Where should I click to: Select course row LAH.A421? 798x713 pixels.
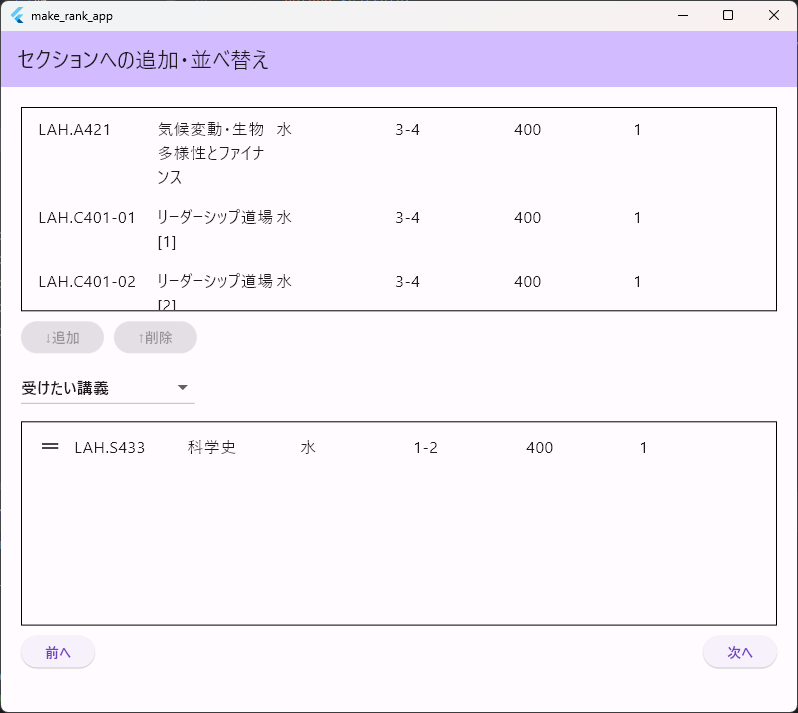point(74,130)
